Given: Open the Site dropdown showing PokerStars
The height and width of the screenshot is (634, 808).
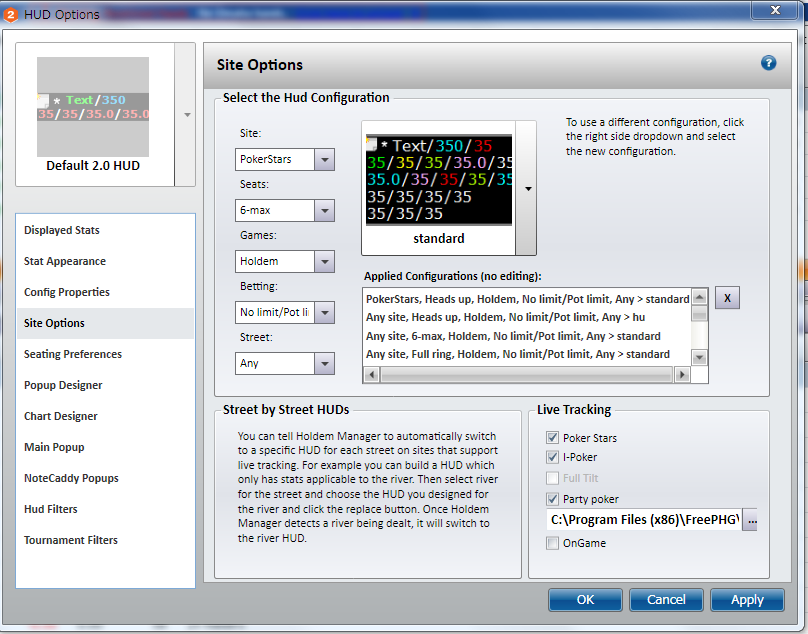Looking at the screenshot, I should pyautogui.click(x=324, y=159).
